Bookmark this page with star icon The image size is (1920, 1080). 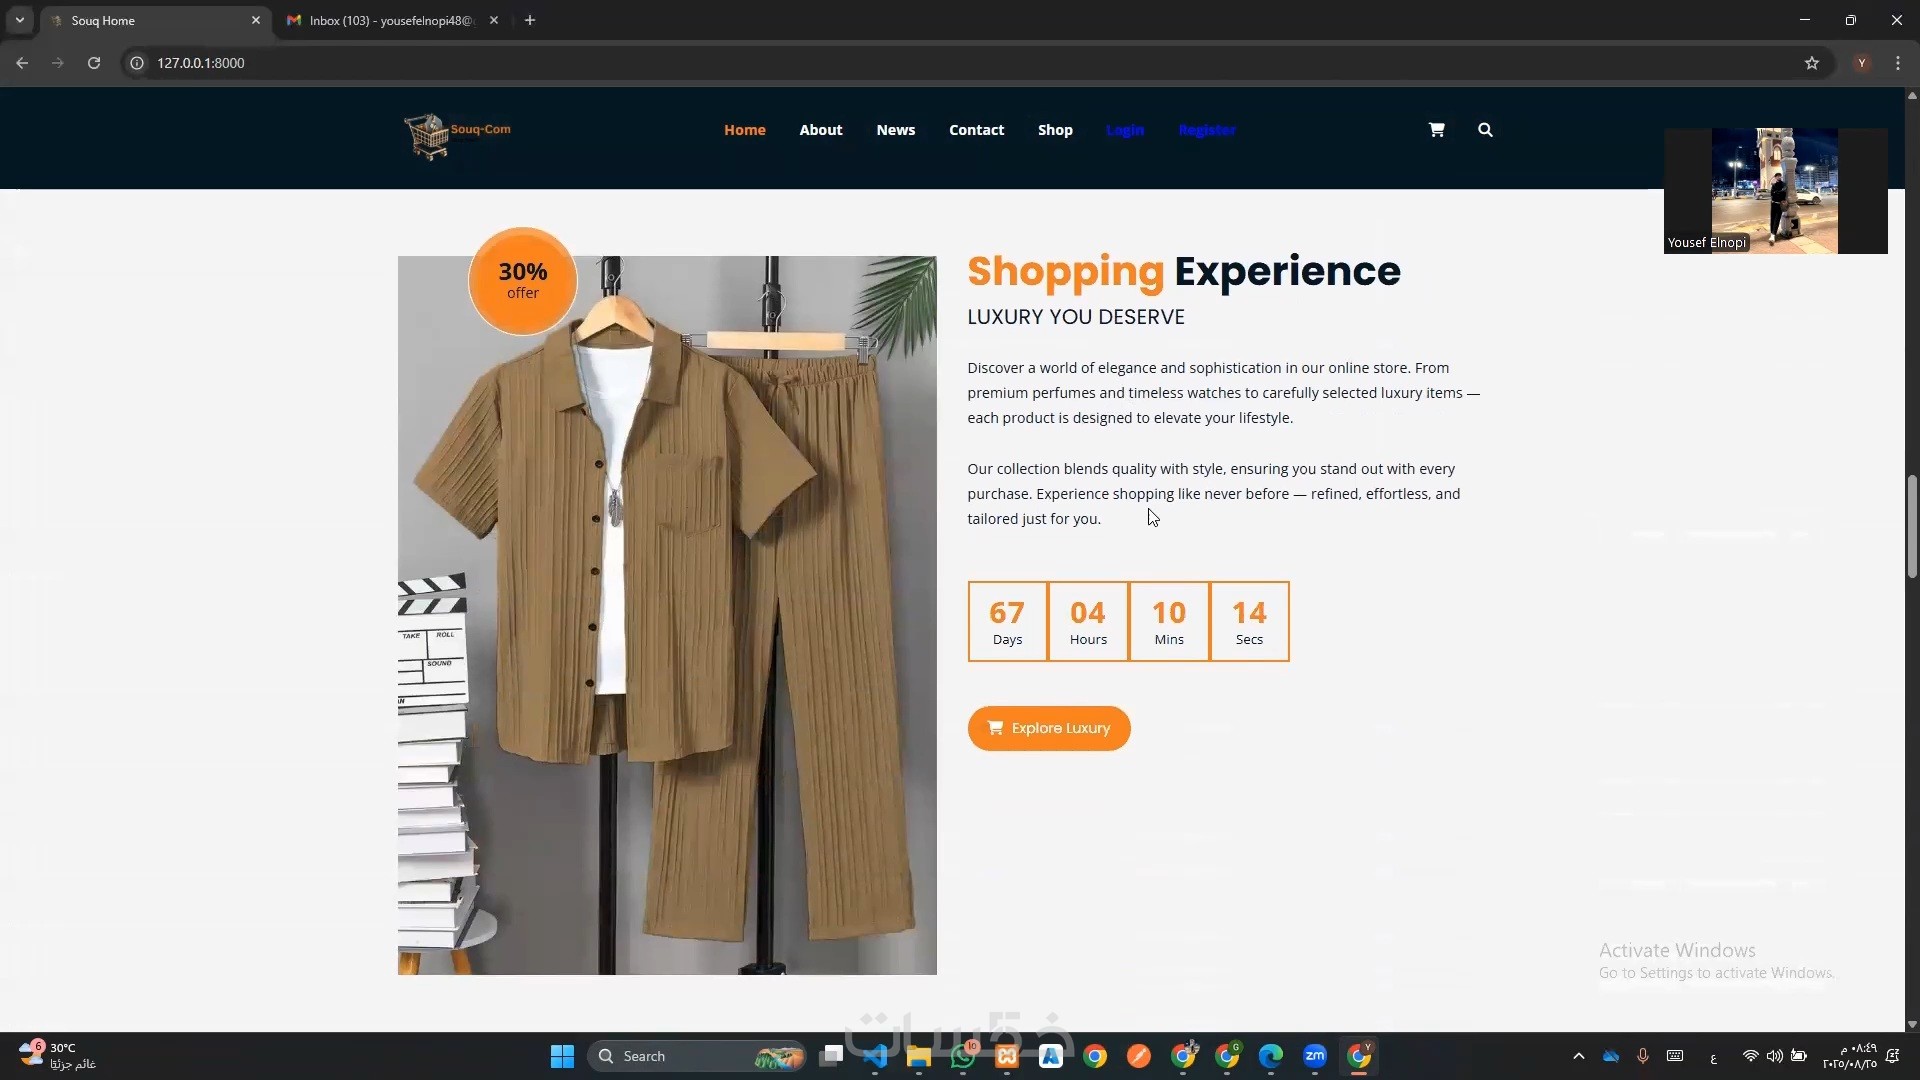1811,63
